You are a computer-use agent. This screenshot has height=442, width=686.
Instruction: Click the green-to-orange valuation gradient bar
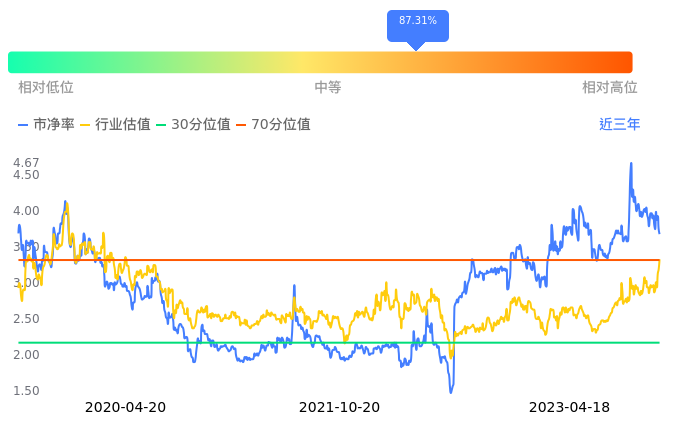coord(320,62)
